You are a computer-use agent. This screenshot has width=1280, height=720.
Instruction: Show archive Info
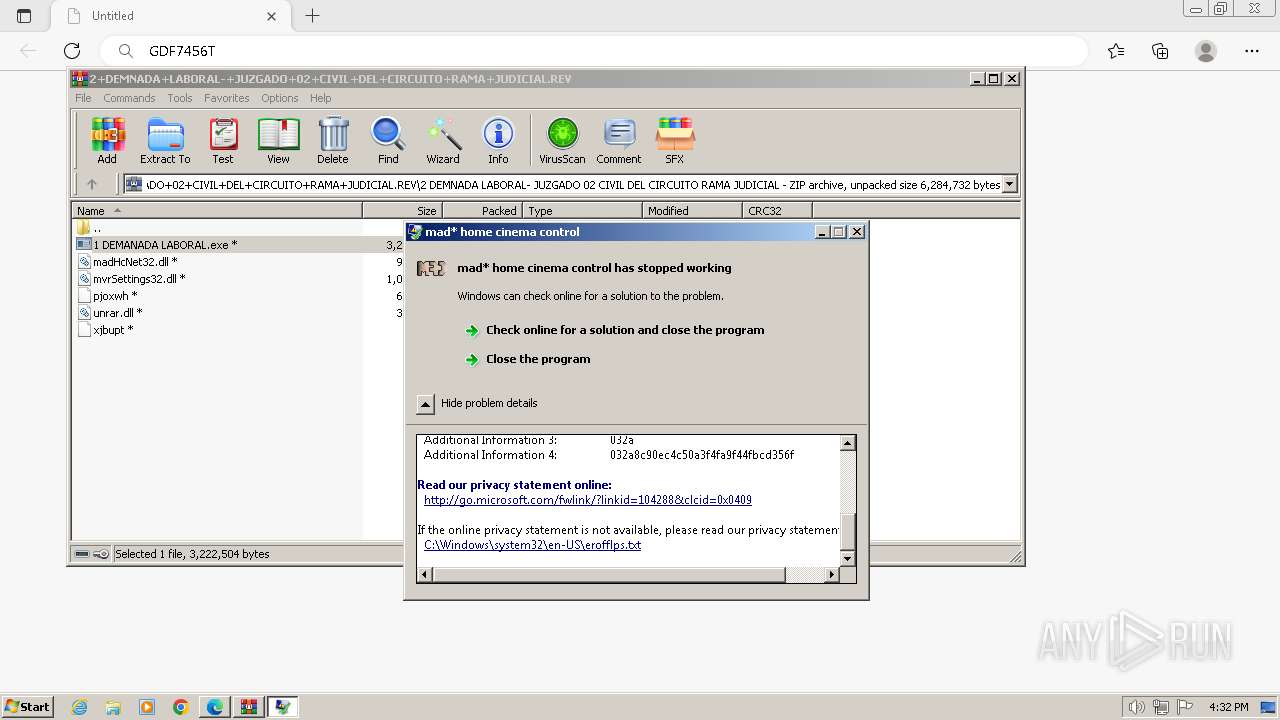point(498,140)
